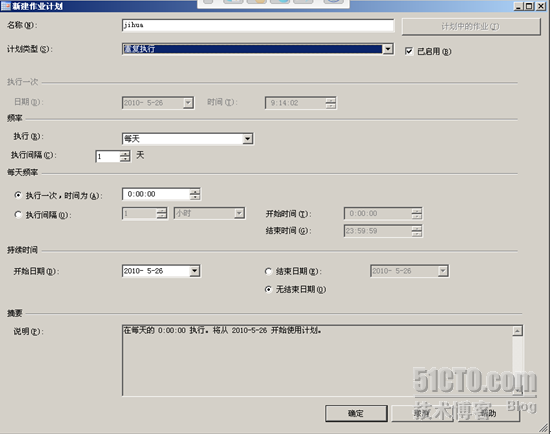The height and width of the screenshot is (434, 551).
Task: Open the 开始日期 start date dropdown
Action: tap(194, 271)
